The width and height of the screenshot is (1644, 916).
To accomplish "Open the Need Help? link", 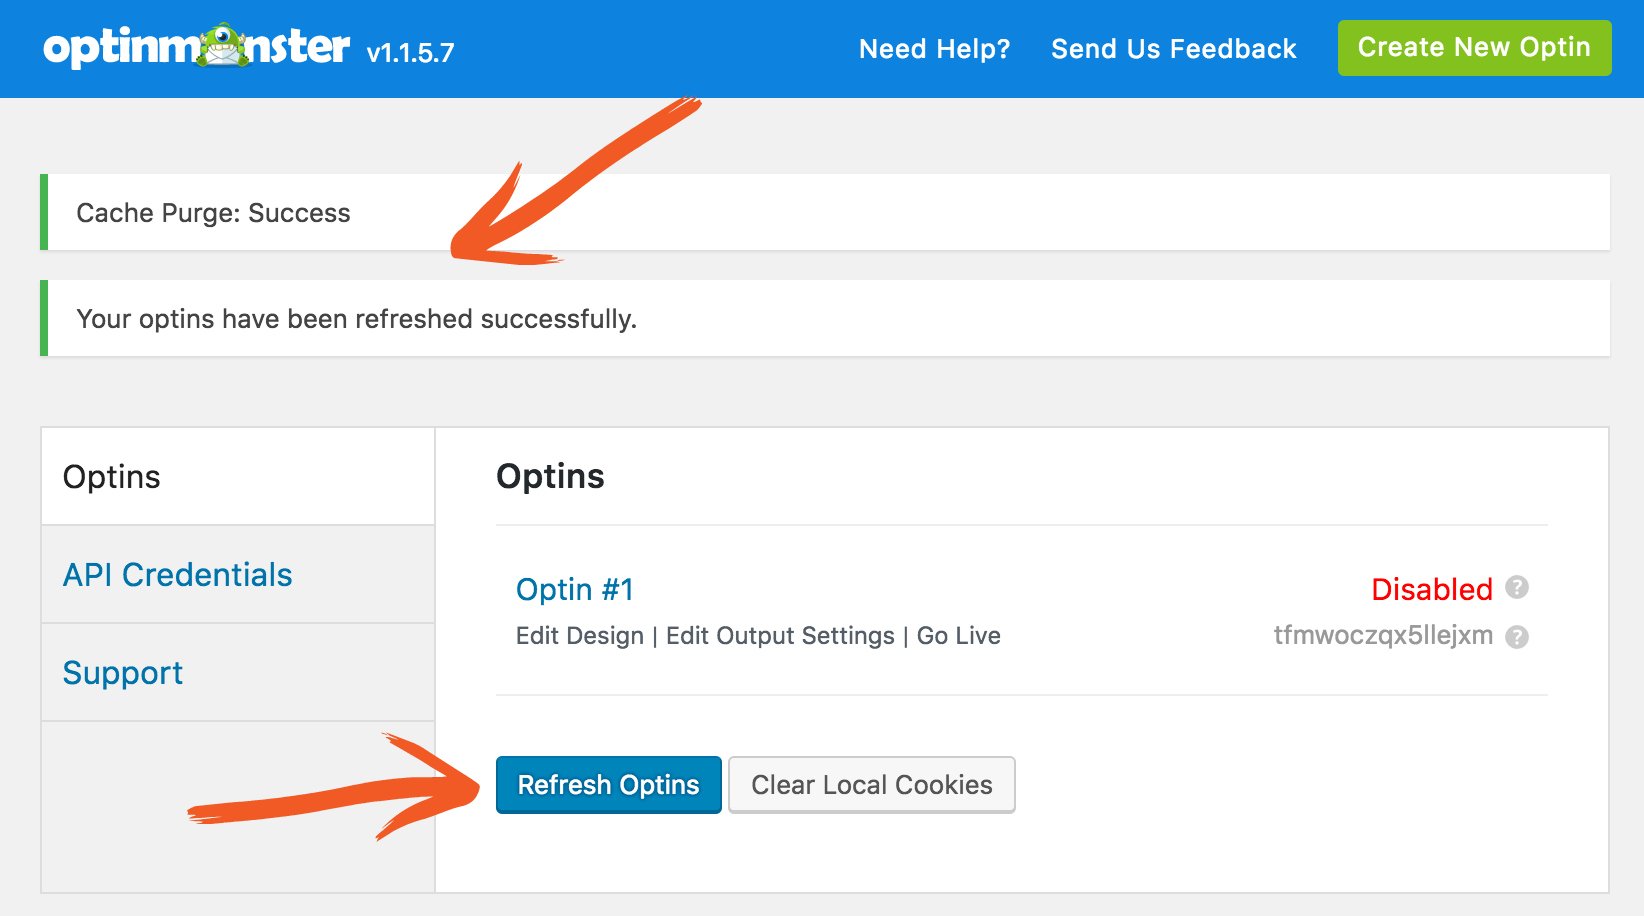I will coord(934,48).
